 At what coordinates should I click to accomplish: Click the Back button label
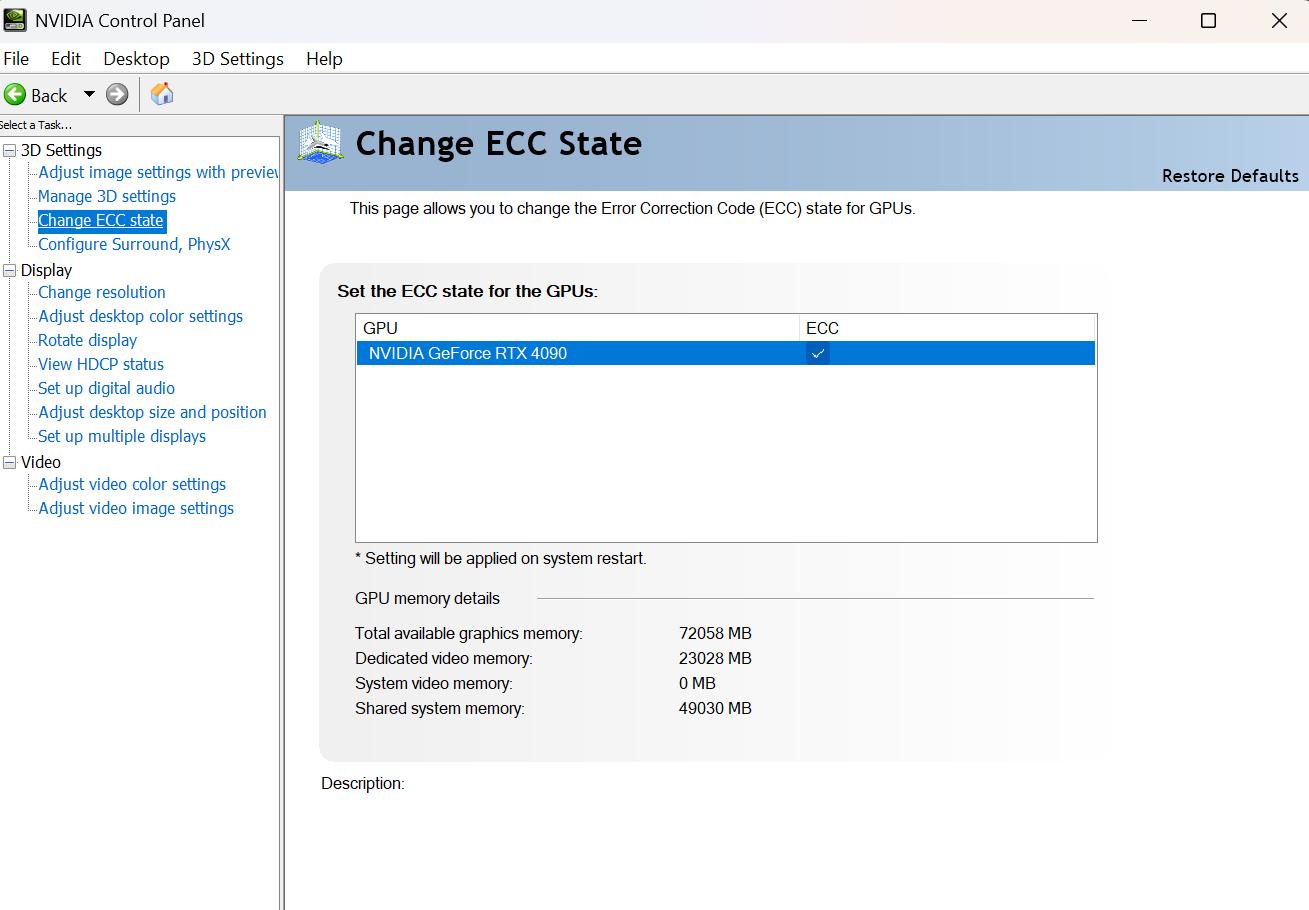pyautogui.click(x=49, y=96)
